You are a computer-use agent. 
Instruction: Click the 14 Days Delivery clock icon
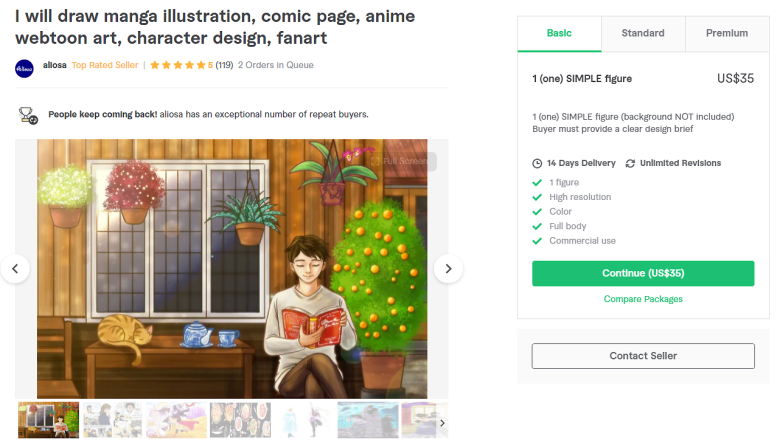[x=537, y=164]
